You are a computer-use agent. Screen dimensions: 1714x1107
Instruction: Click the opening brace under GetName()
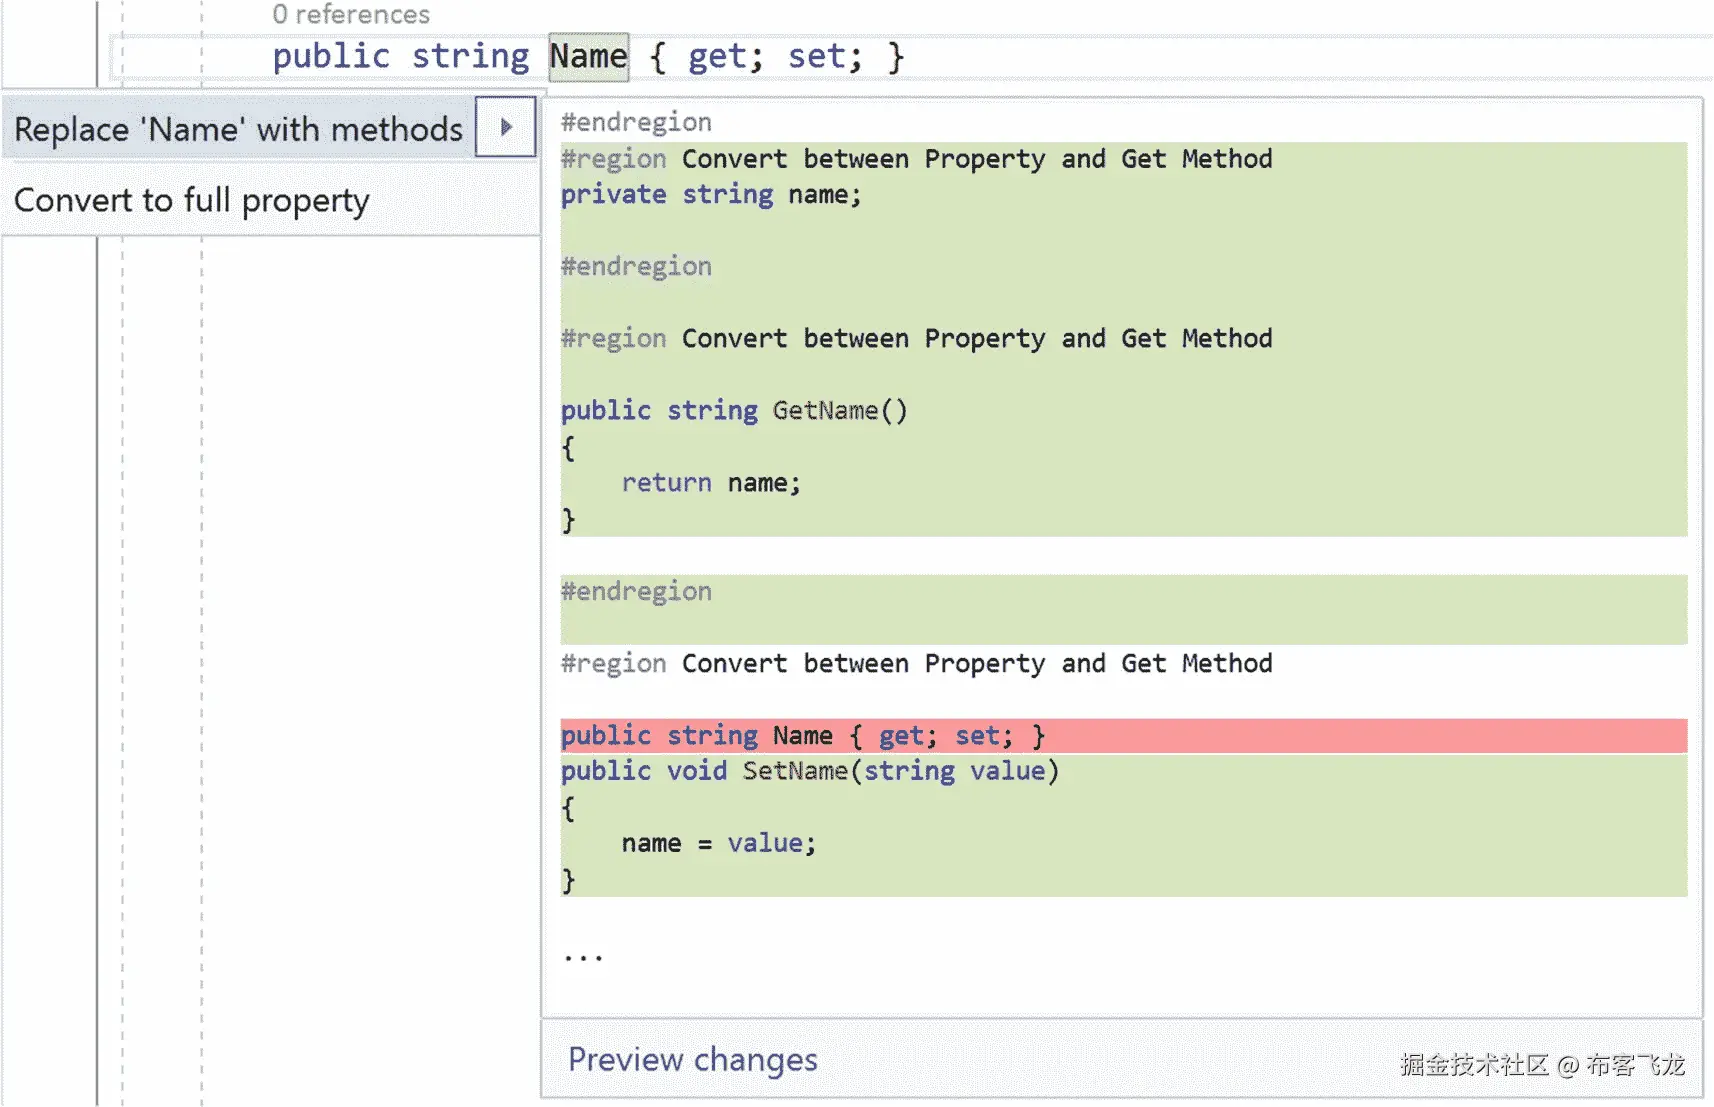pyautogui.click(x=568, y=447)
